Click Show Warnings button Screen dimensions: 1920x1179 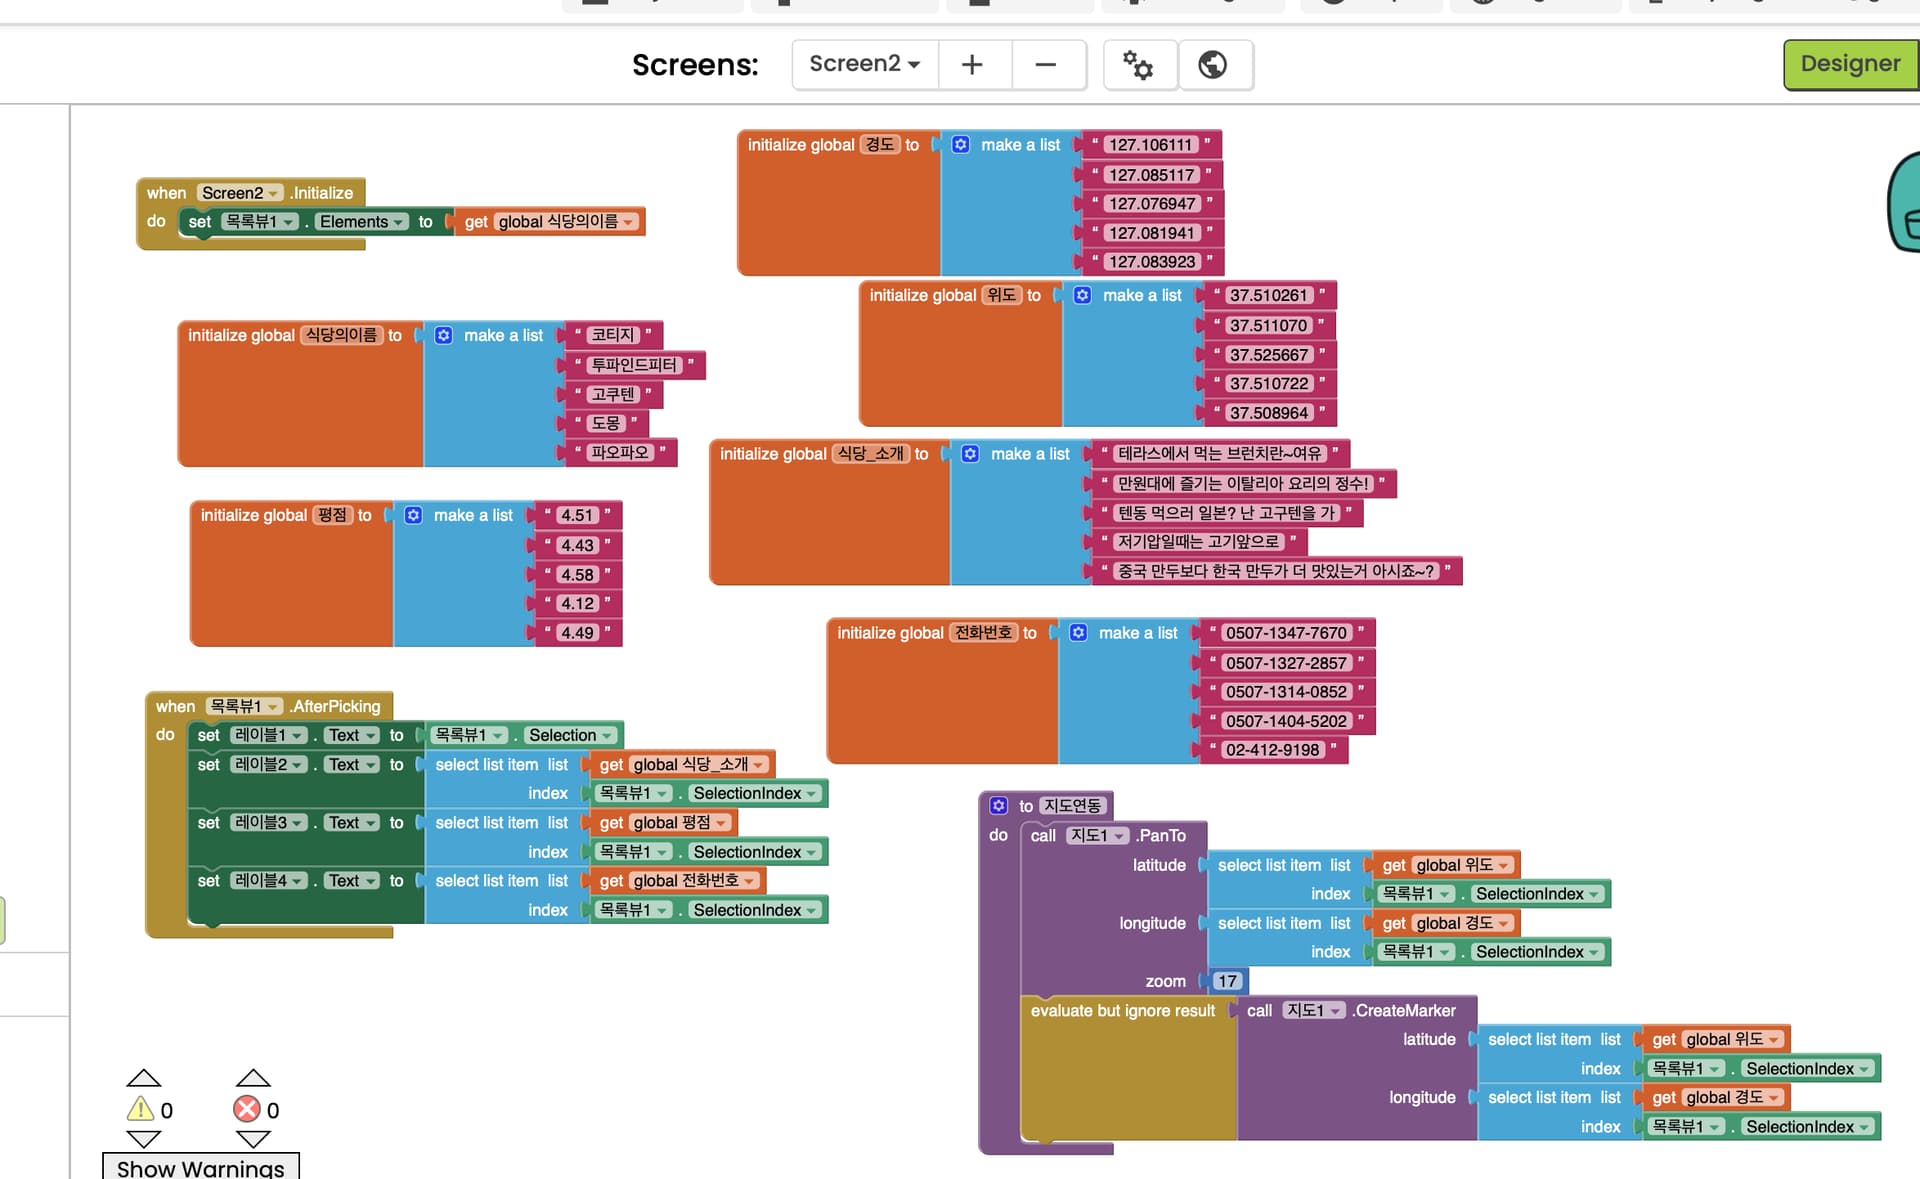coord(200,1166)
